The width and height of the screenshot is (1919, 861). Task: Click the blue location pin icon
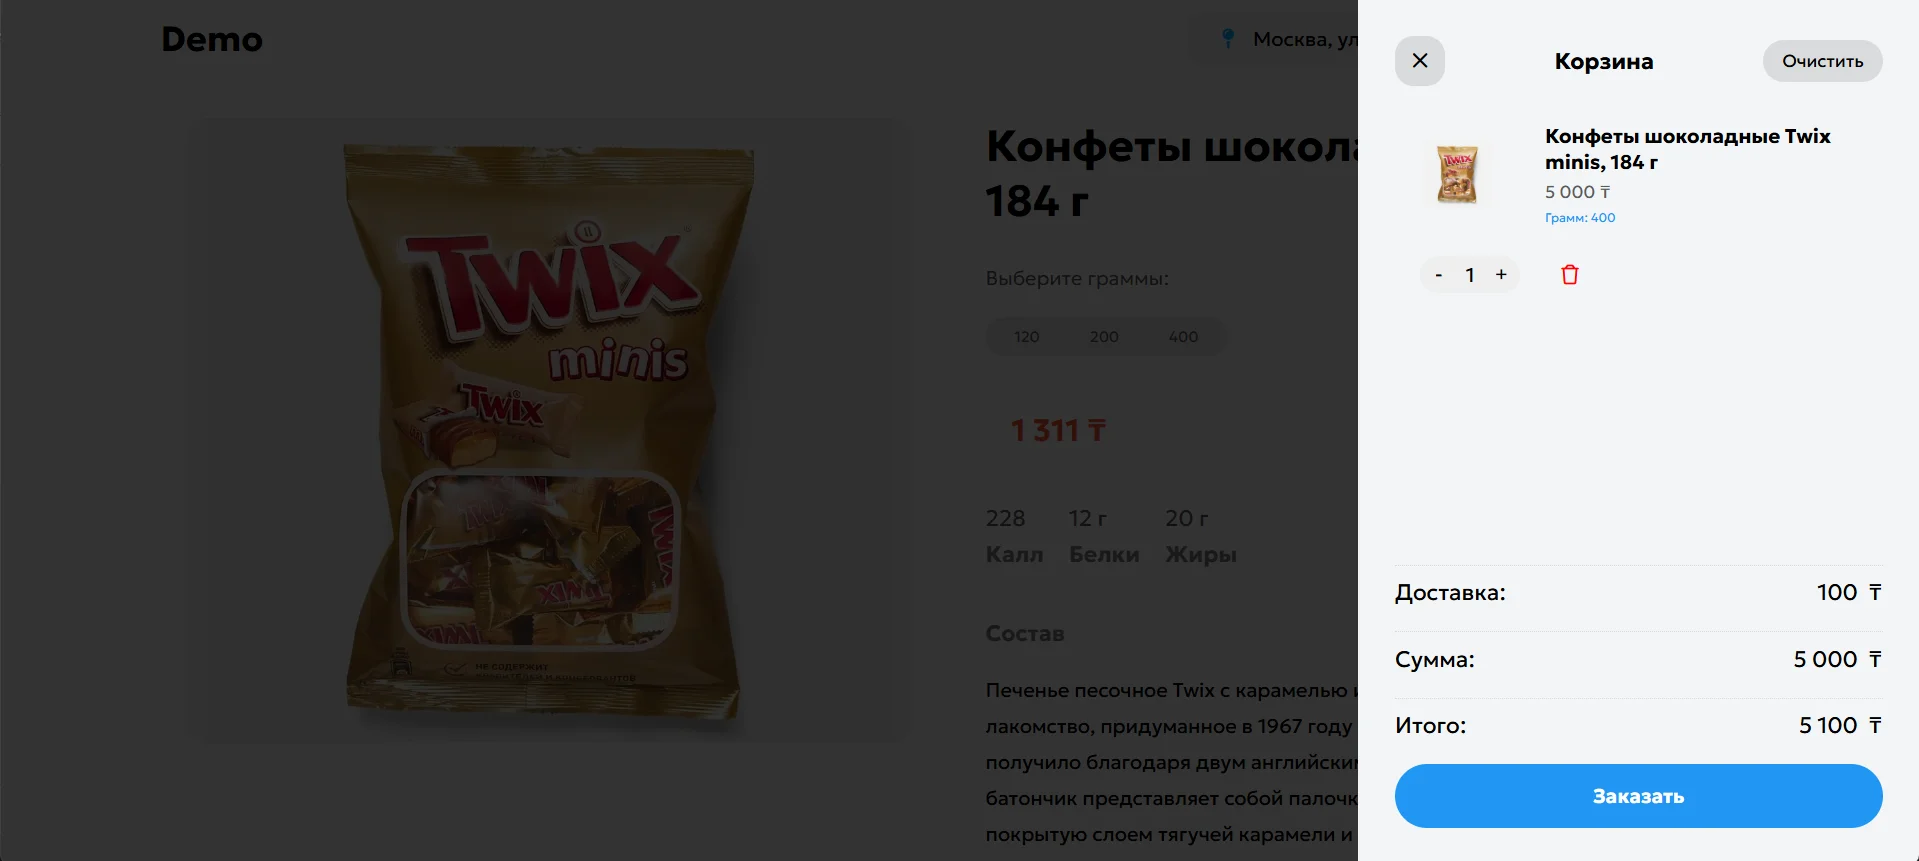[1228, 39]
